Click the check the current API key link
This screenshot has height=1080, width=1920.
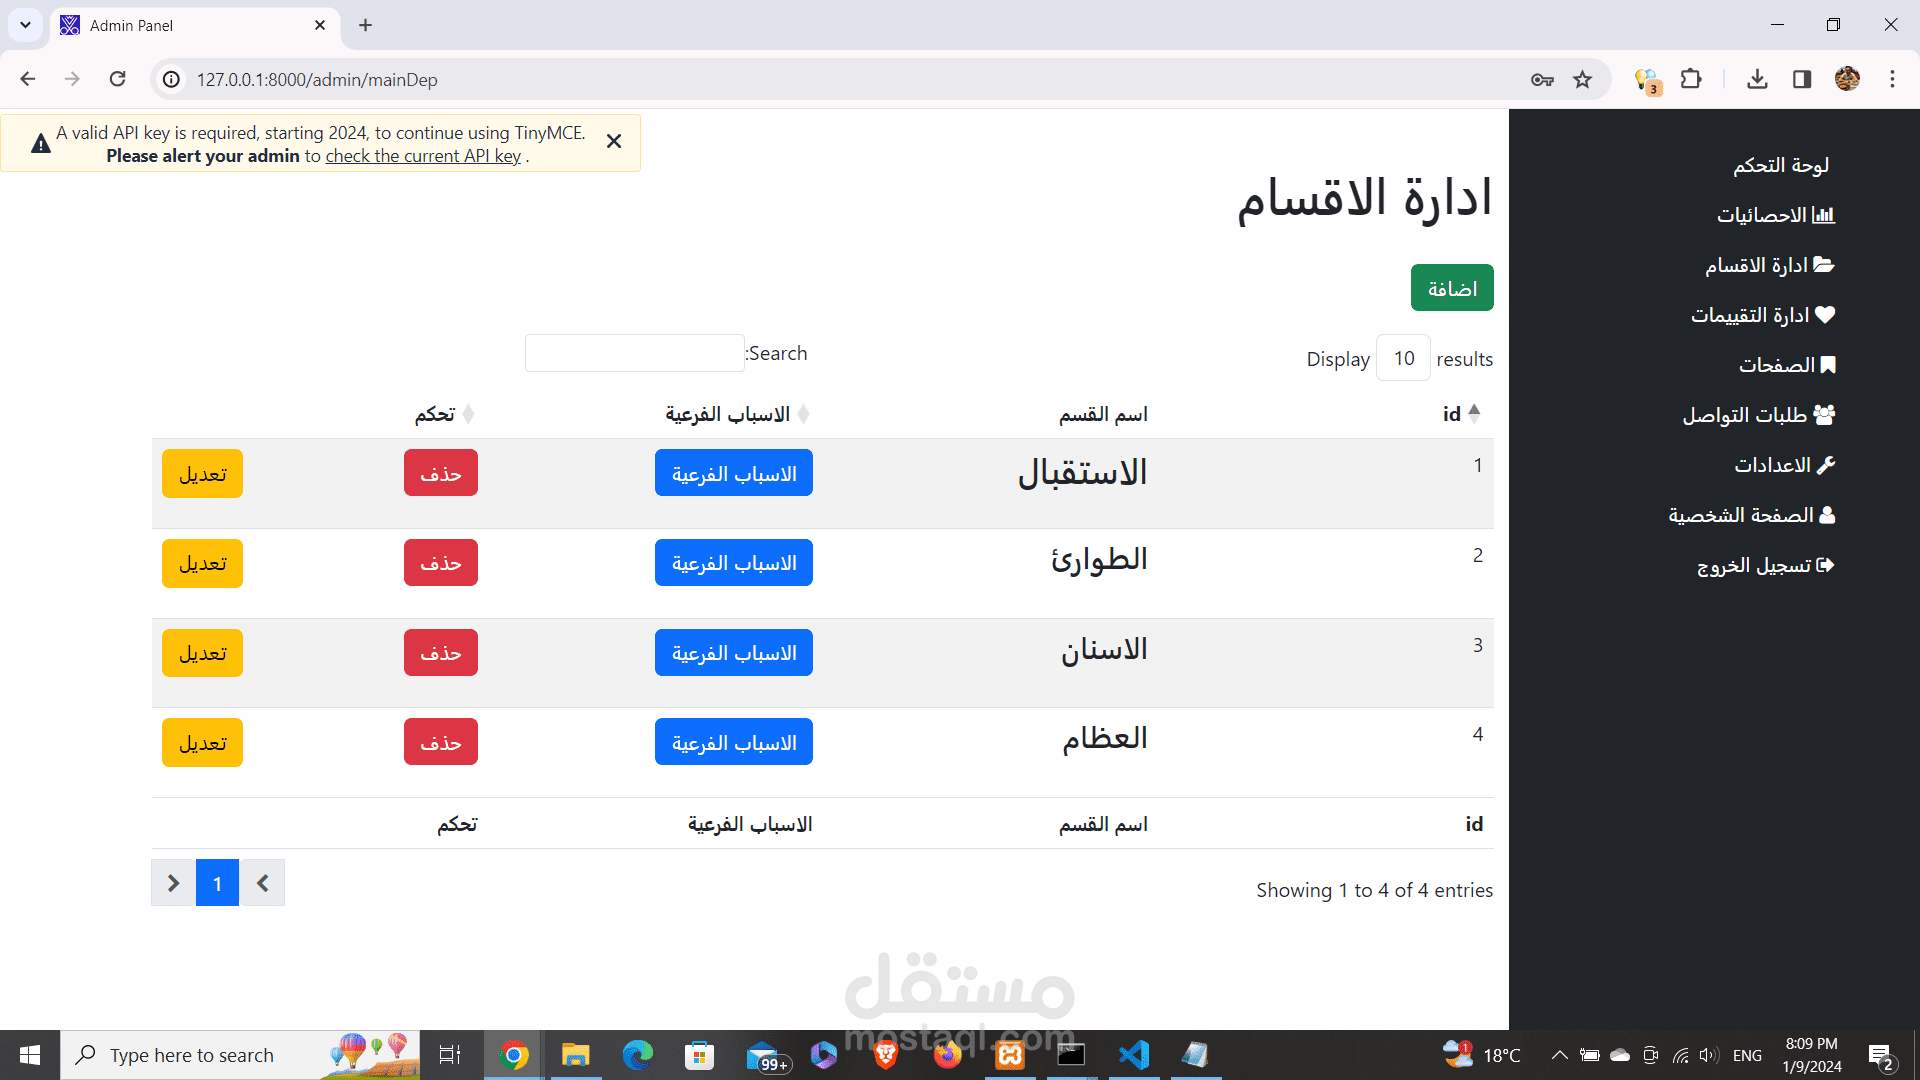click(x=423, y=156)
